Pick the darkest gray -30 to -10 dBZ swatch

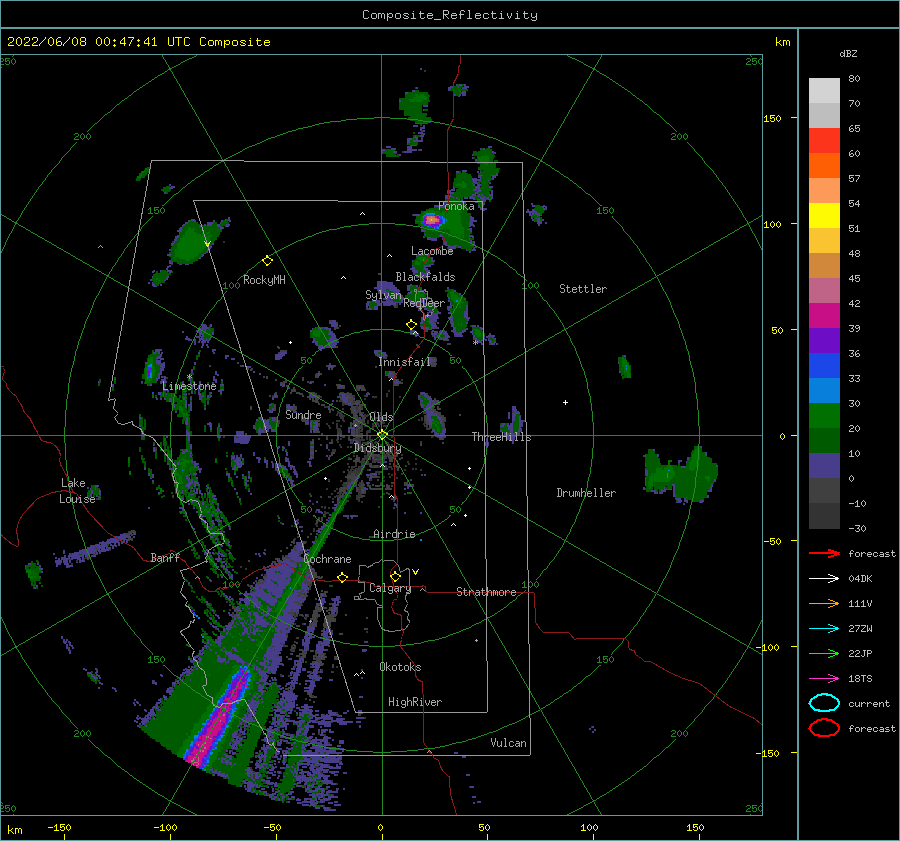click(824, 516)
